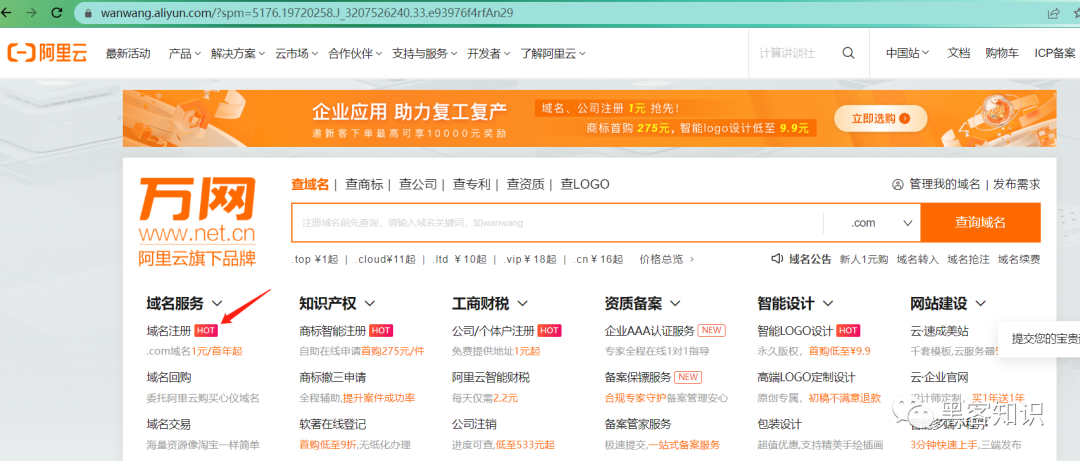Open the 域名抢注 link
1080x461 pixels.
(968, 259)
